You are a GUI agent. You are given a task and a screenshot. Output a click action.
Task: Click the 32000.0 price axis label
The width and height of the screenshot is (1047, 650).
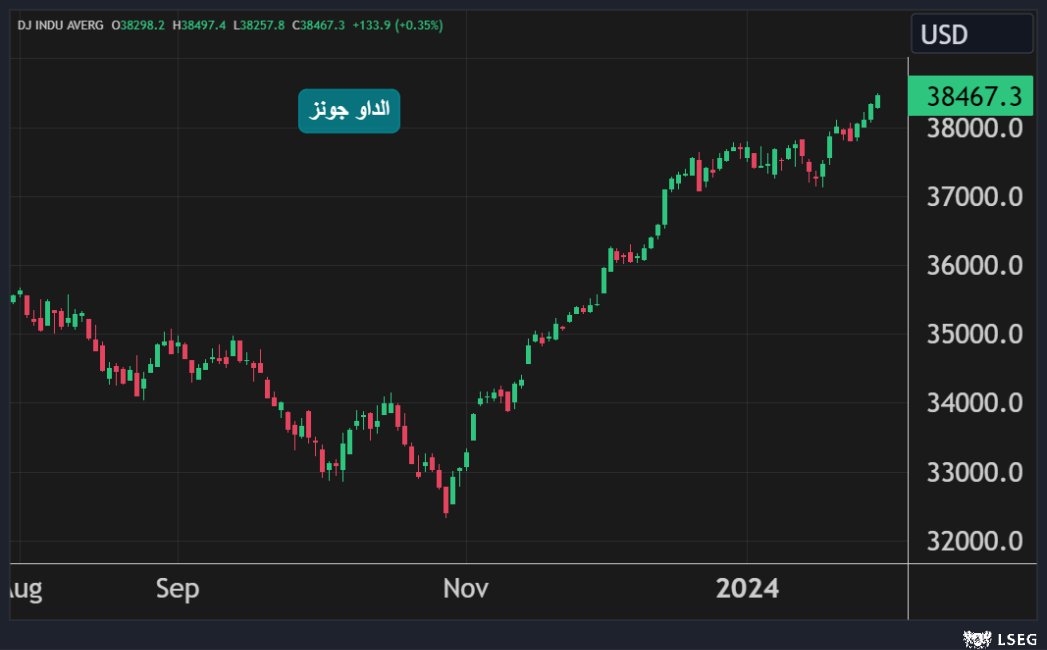click(x=974, y=541)
